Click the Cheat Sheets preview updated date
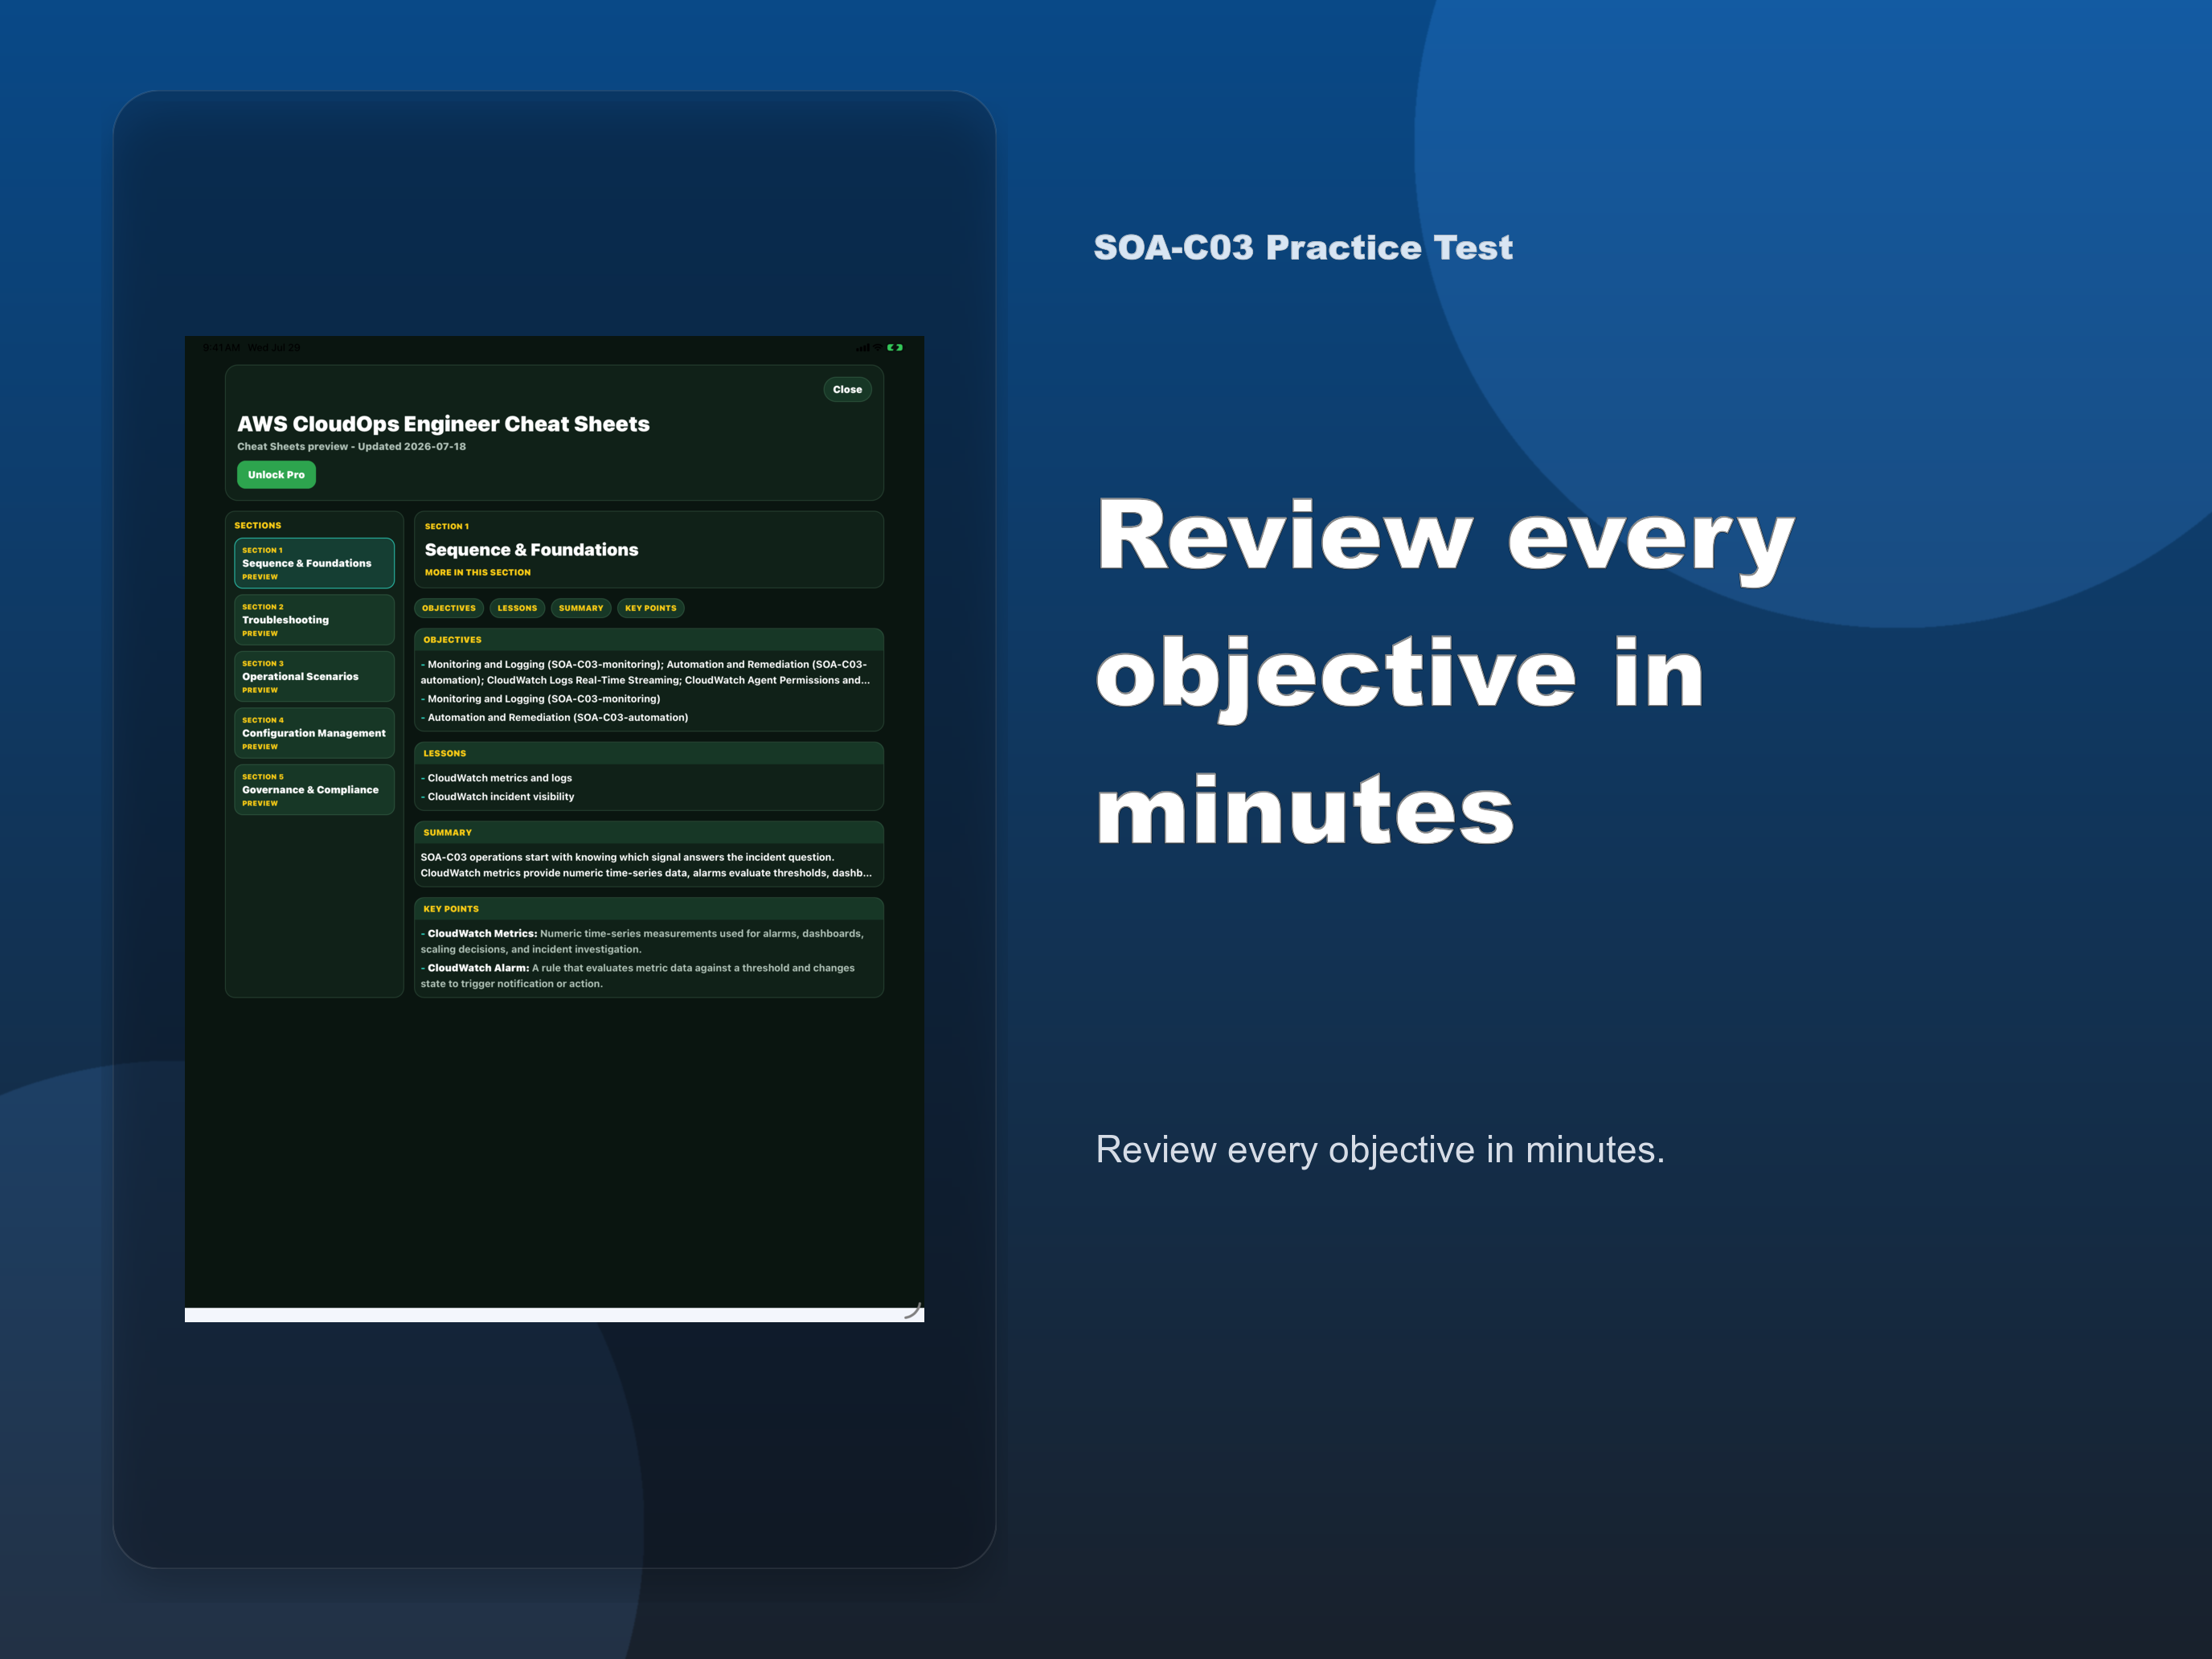Viewport: 2212px width, 1659px height. point(351,447)
